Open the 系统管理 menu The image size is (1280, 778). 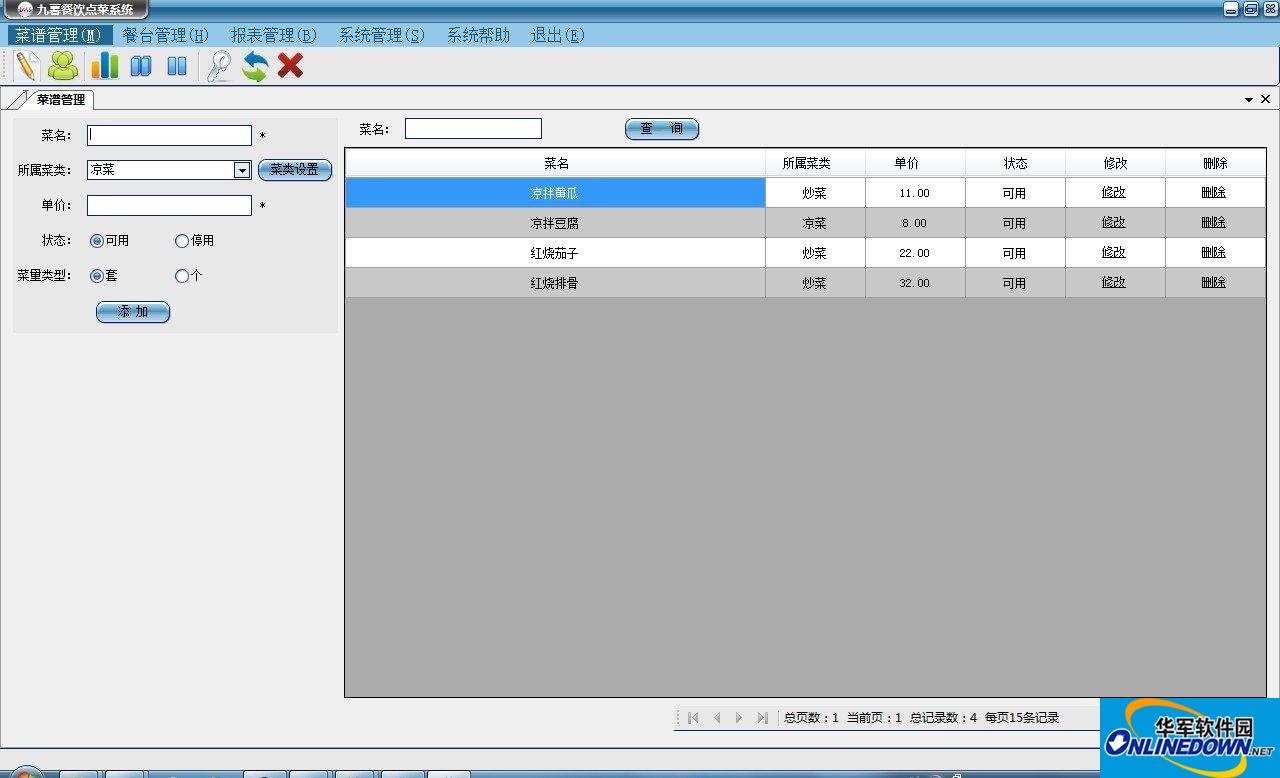[x=381, y=35]
